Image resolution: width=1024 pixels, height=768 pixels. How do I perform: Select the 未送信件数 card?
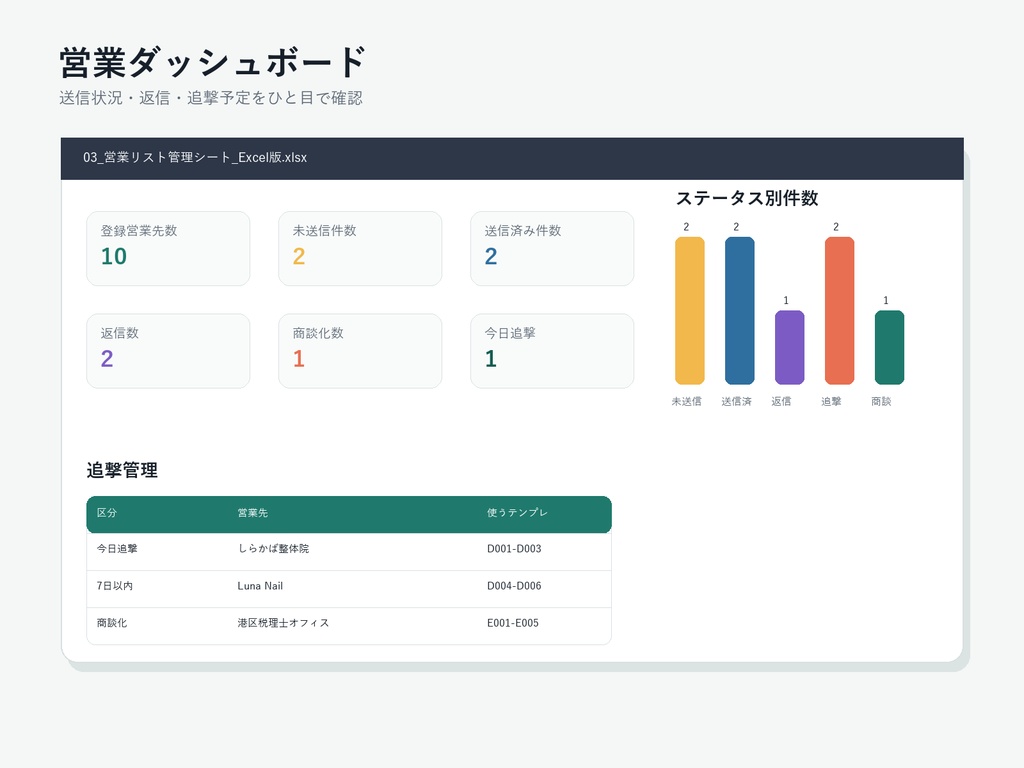(360, 248)
